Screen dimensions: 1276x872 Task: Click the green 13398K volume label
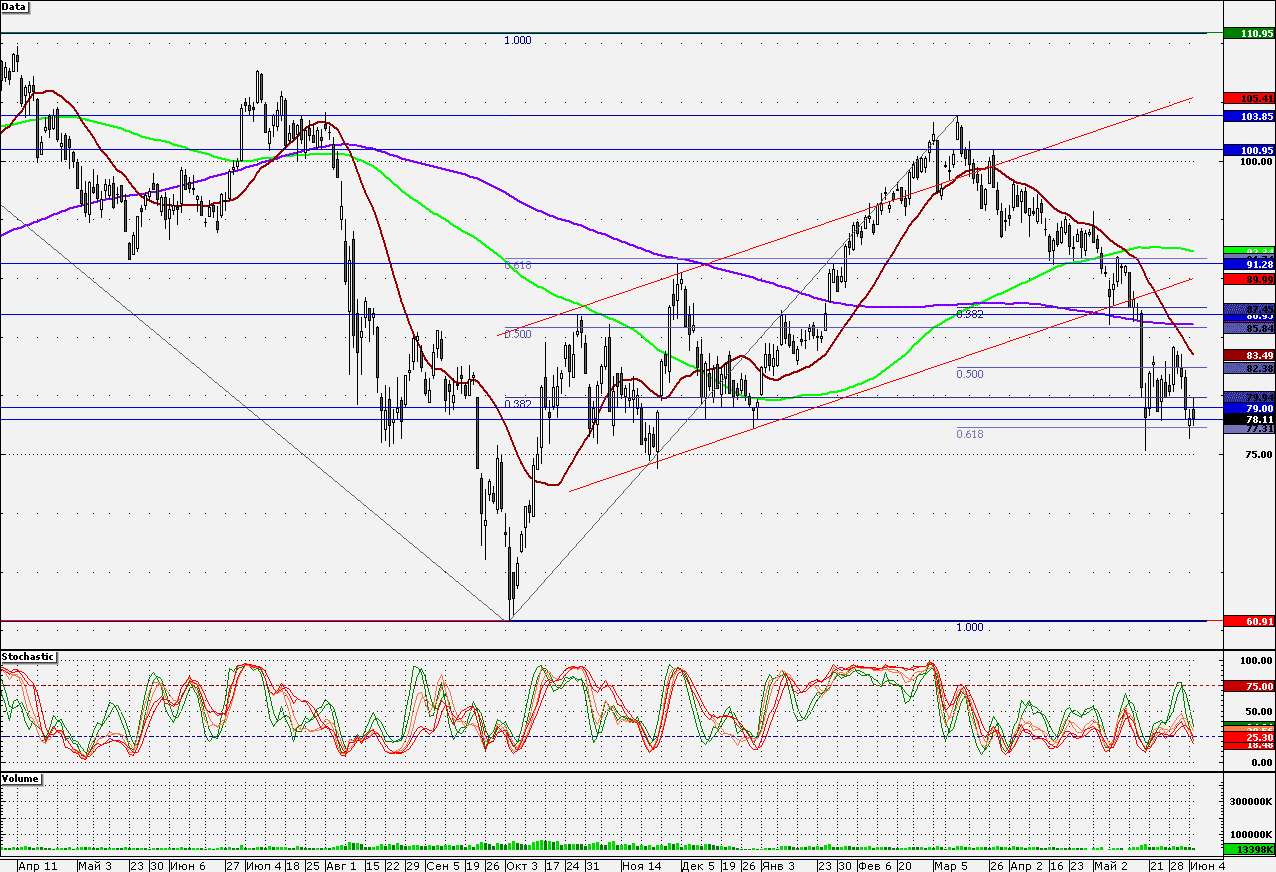pyautogui.click(x=1249, y=849)
